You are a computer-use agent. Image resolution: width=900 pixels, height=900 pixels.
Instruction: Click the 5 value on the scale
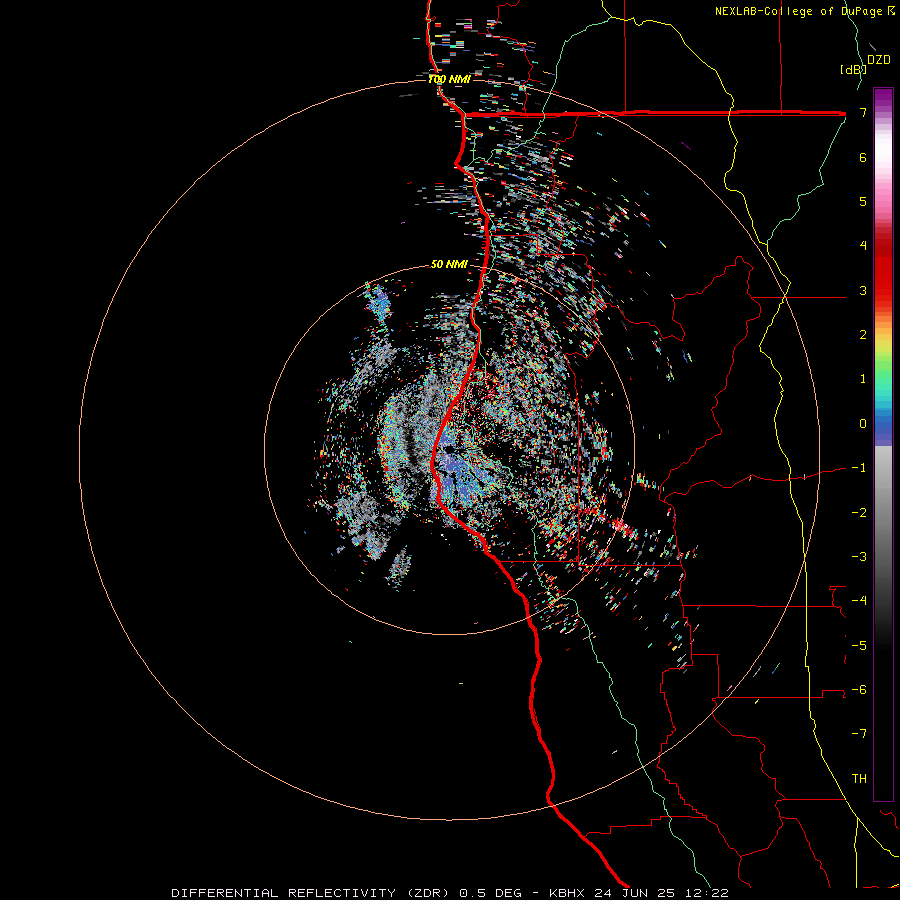863,201
